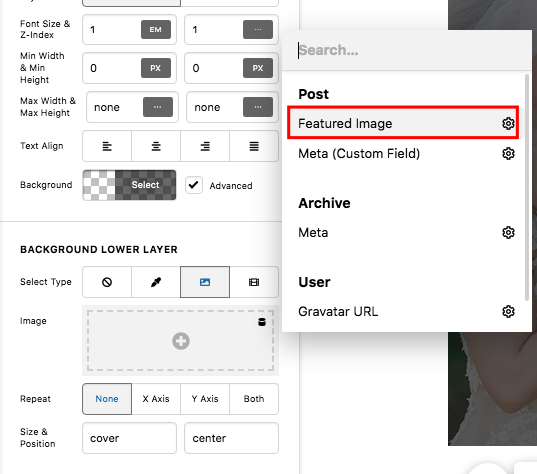This screenshot has width=537, height=474.
Task: Choose the video background type icon
Action: click(x=254, y=282)
